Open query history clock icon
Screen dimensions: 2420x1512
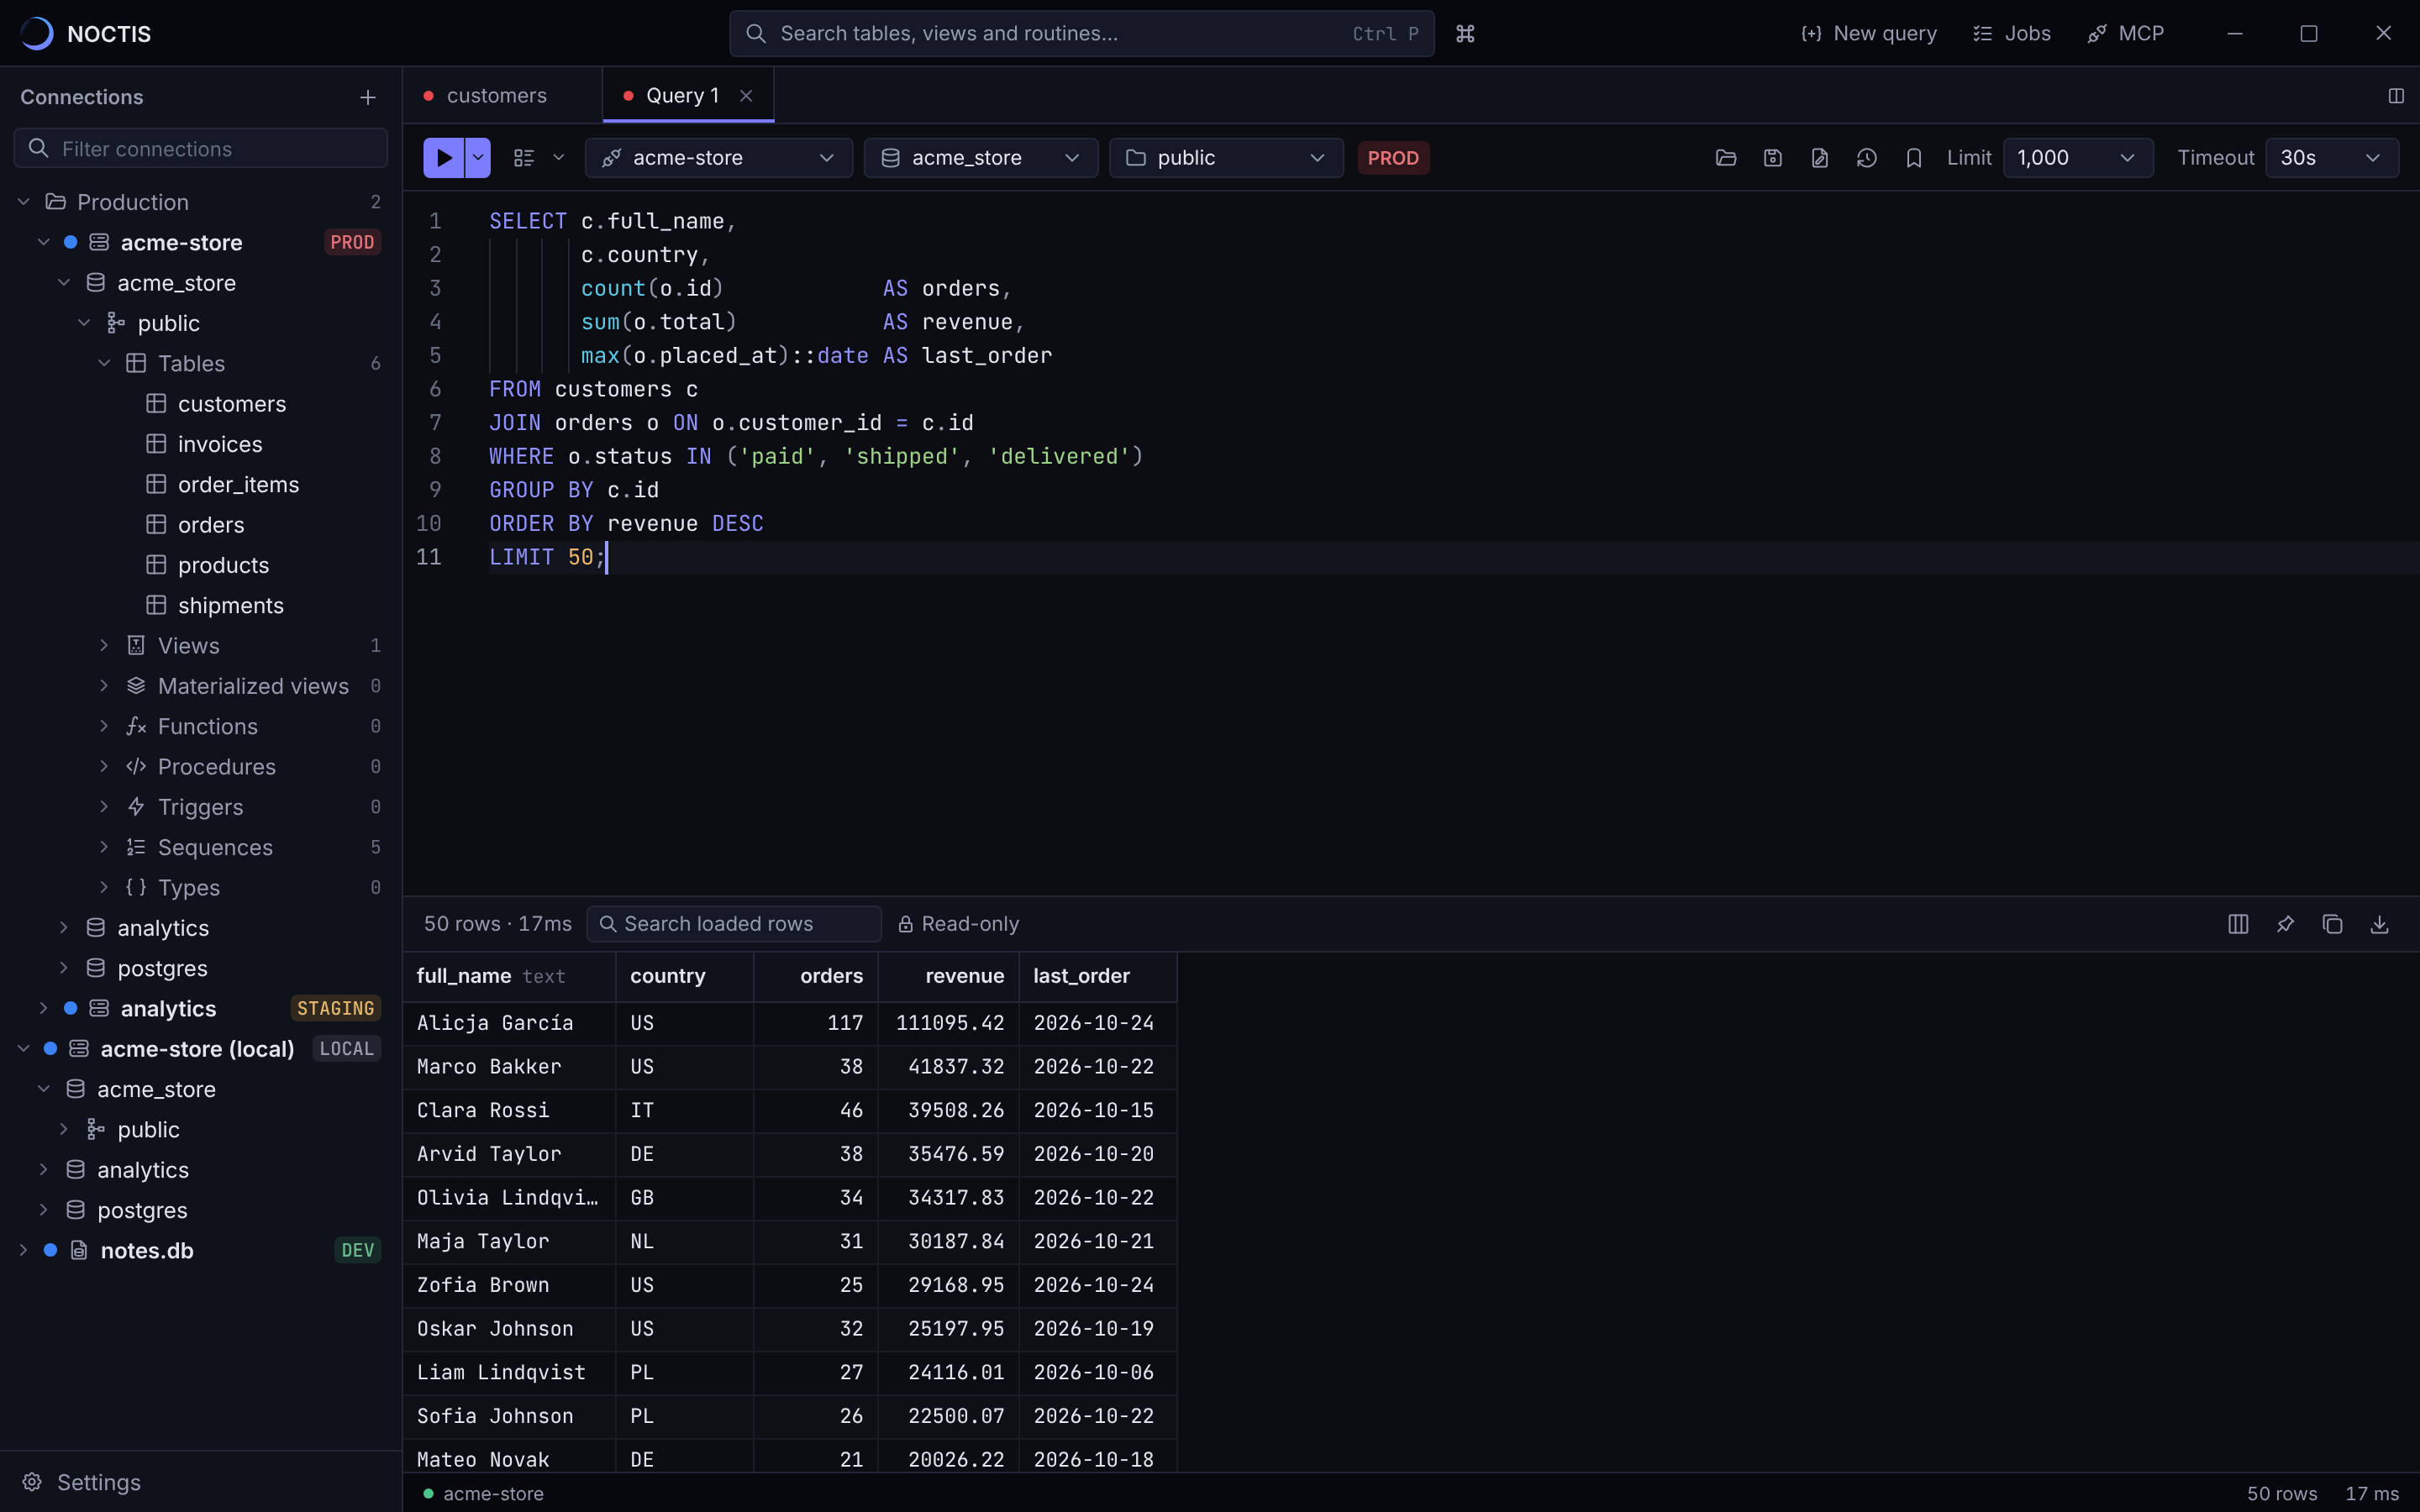[x=1867, y=158]
